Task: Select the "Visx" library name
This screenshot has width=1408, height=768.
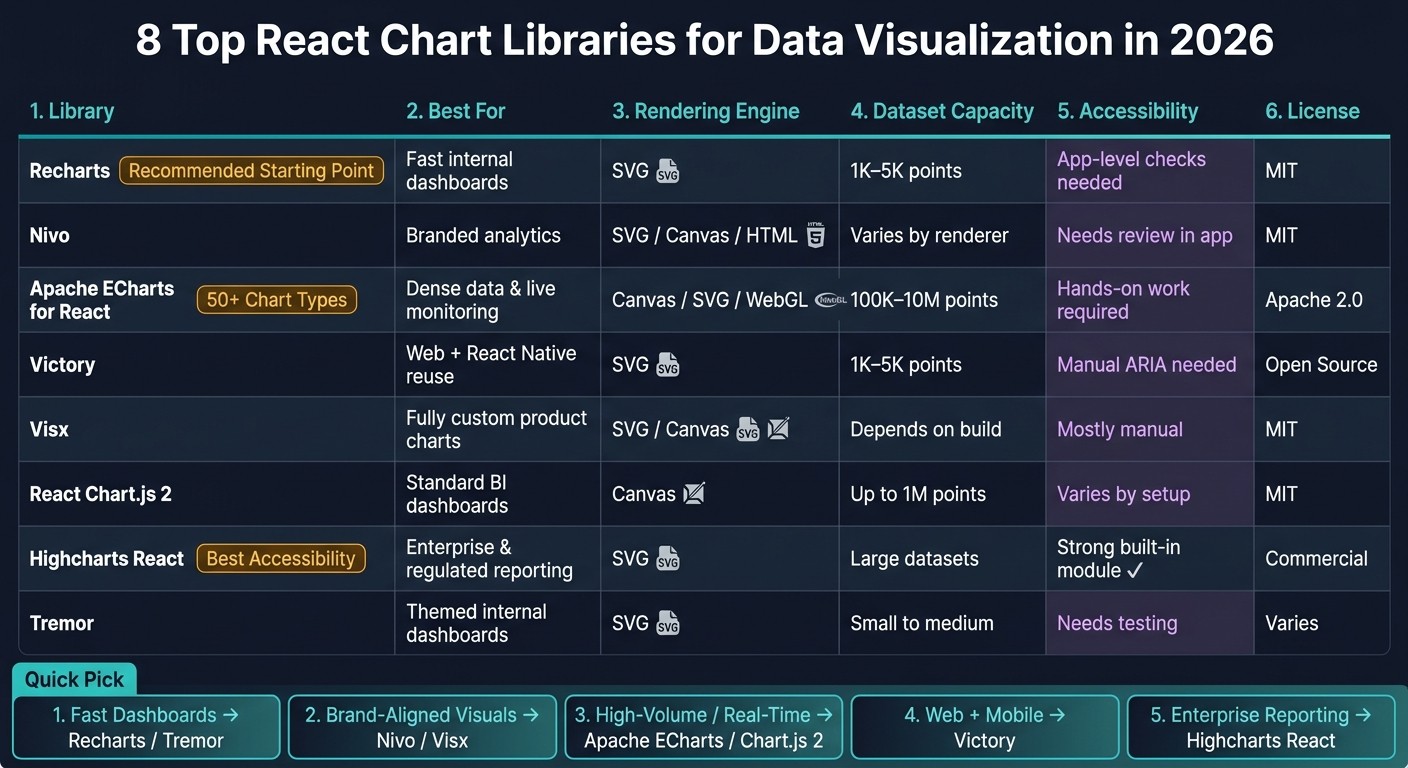Action: [x=49, y=429]
